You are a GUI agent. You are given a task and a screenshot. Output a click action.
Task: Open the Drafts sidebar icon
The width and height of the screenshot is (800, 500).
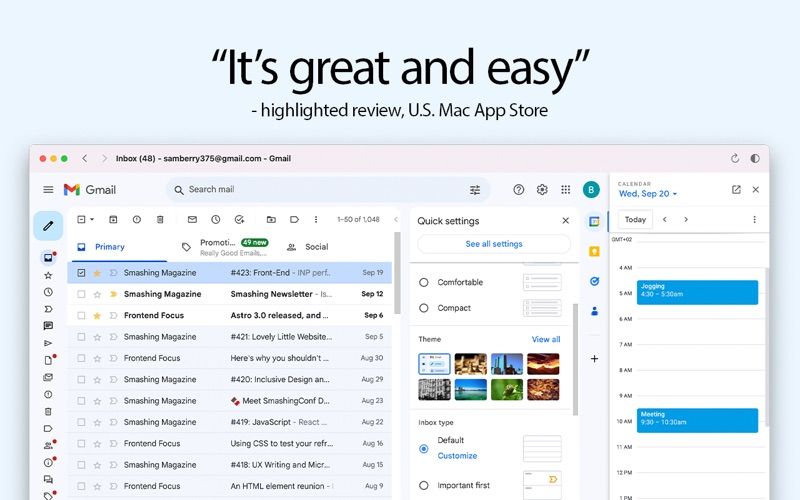[48, 360]
